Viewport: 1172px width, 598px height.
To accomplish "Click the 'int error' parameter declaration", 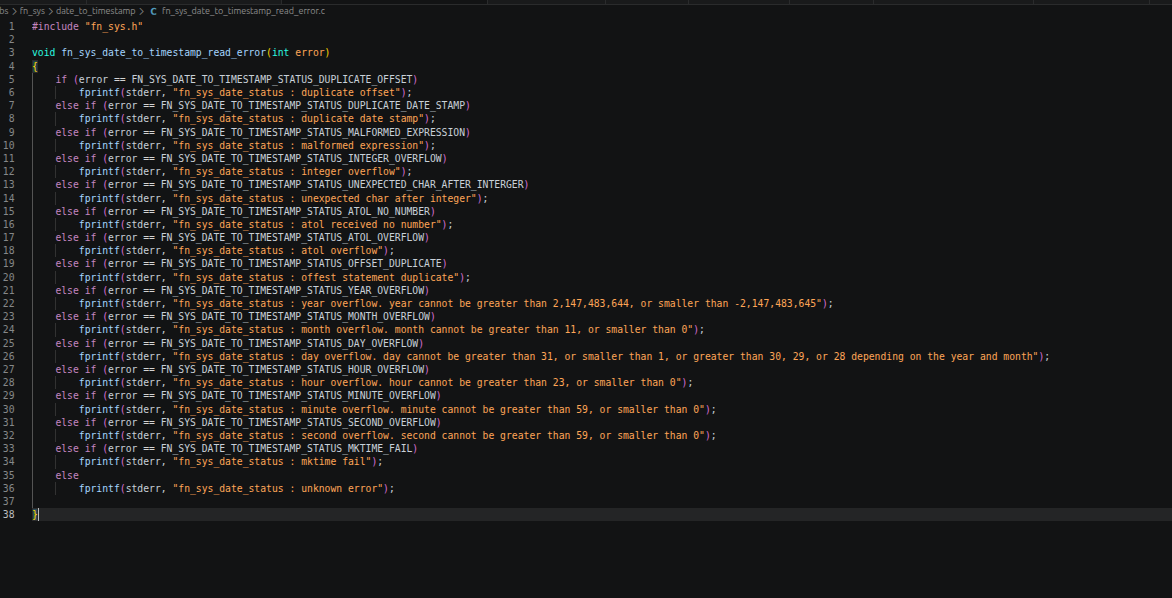I will (x=298, y=52).
